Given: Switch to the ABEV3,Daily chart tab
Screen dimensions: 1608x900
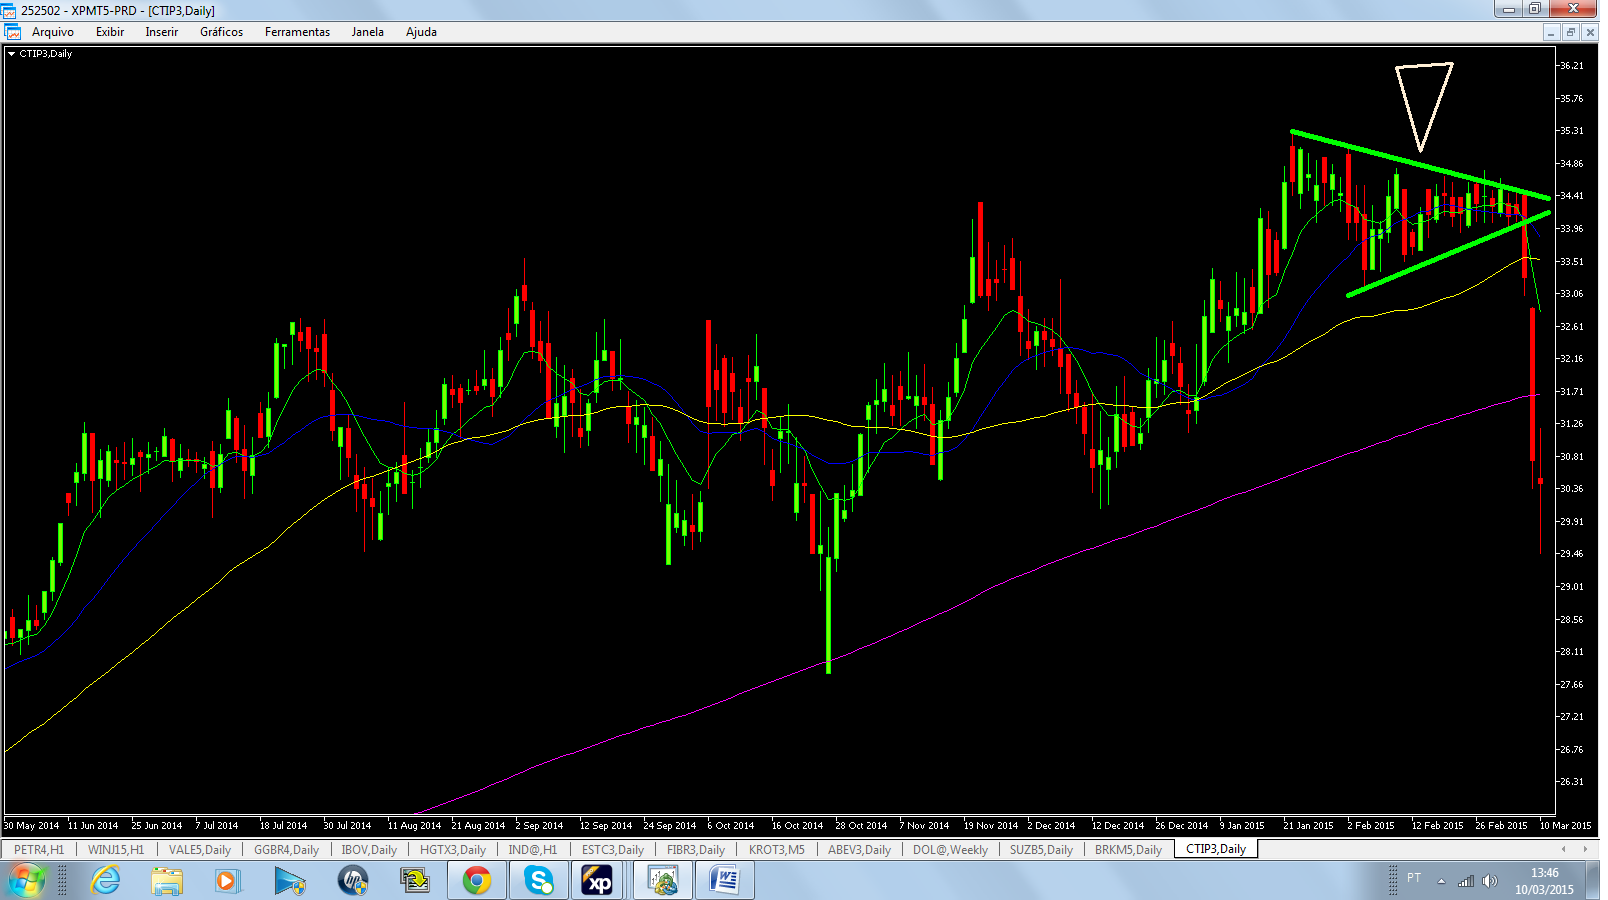Looking at the screenshot, I should tap(859, 849).
